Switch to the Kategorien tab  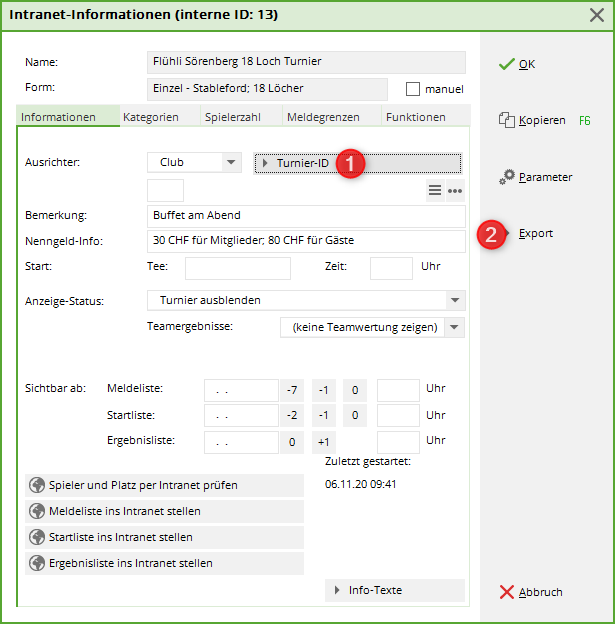point(150,117)
